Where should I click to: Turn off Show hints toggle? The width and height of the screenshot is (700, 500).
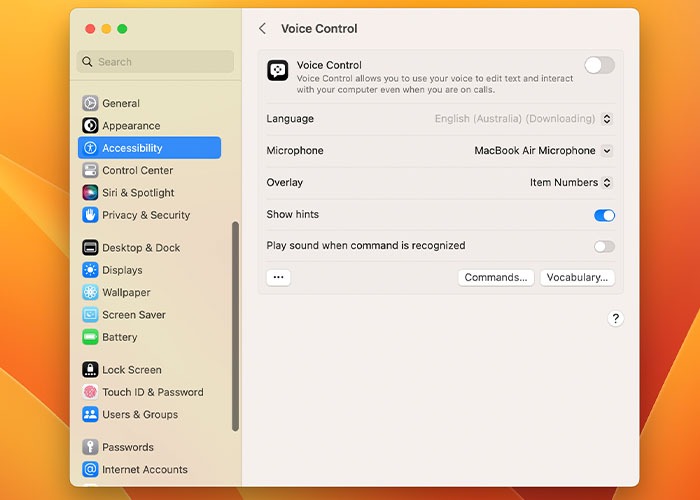pos(604,215)
